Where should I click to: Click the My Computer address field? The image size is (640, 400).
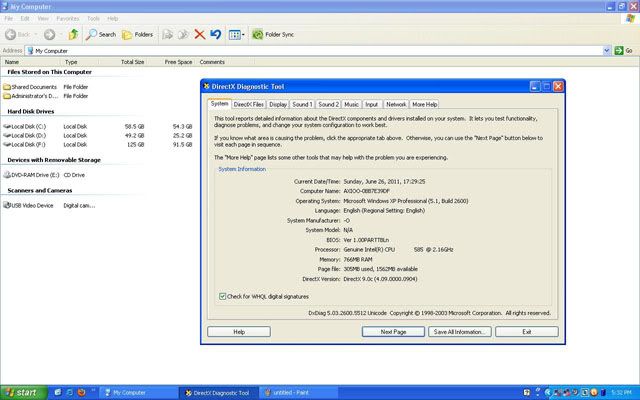(x=314, y=51)
